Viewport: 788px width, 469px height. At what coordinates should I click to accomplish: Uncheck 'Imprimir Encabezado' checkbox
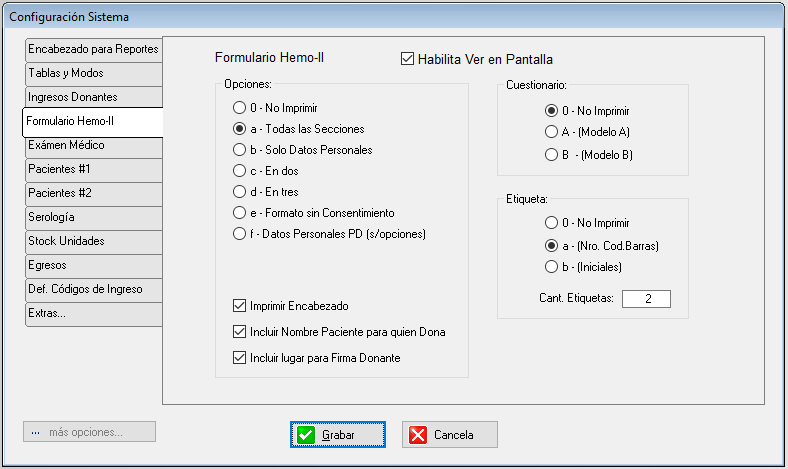pyautogui.click(x=238, y=305)
